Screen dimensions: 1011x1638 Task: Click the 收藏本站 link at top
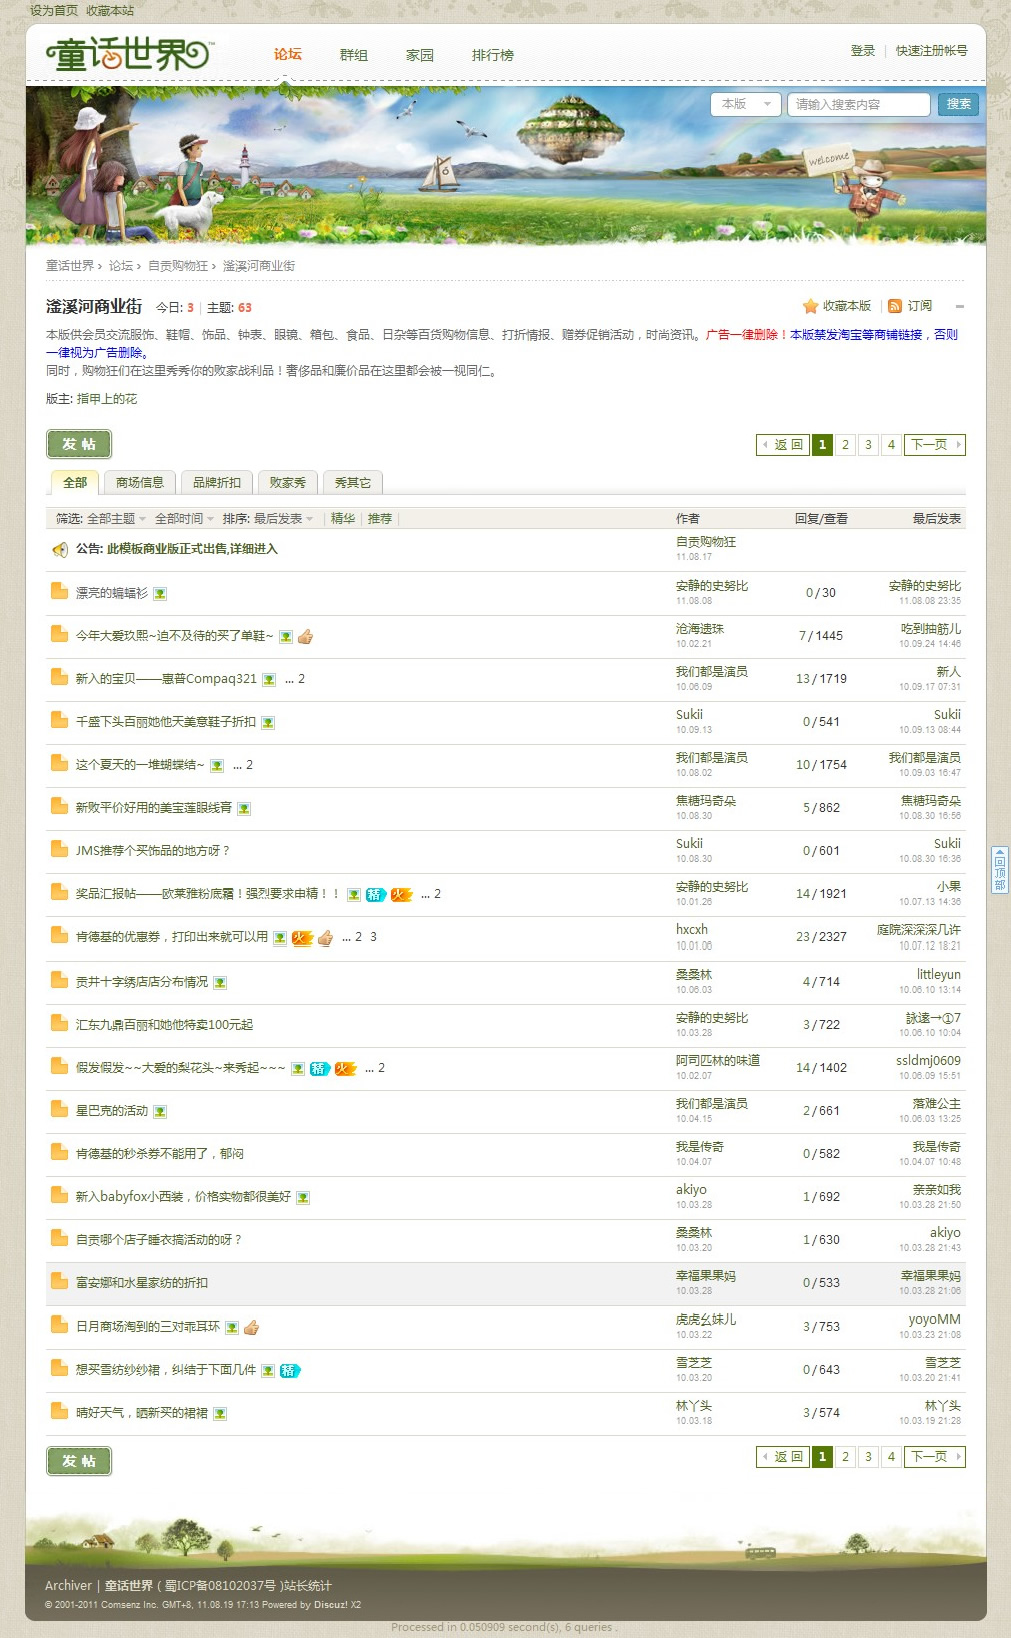click(110, 10)
